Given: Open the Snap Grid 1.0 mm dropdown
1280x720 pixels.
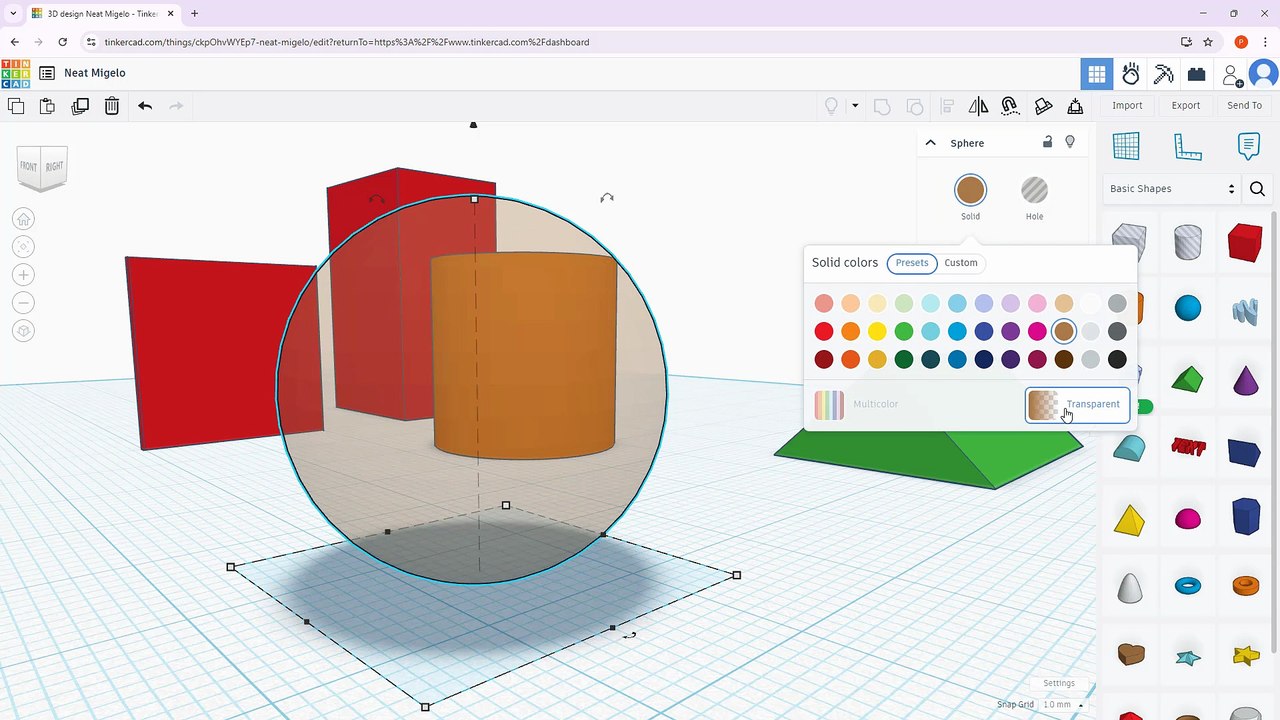Looking at the screenshot, I should [1064, 705].
